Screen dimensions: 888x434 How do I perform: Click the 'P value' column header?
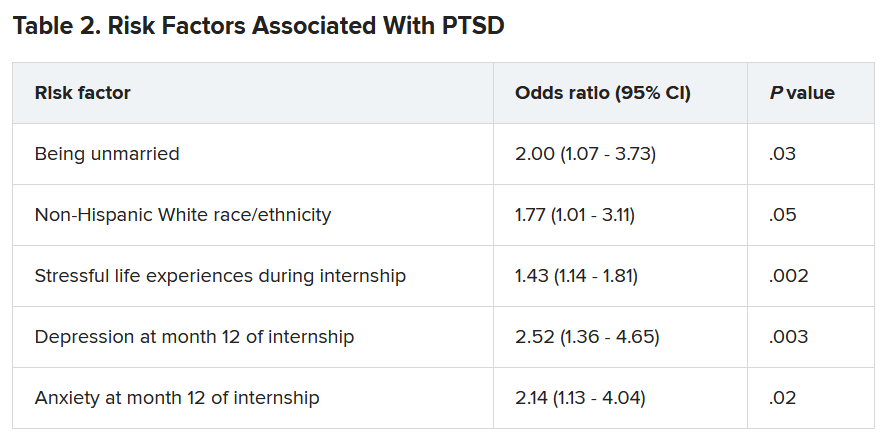pos(802,93)
